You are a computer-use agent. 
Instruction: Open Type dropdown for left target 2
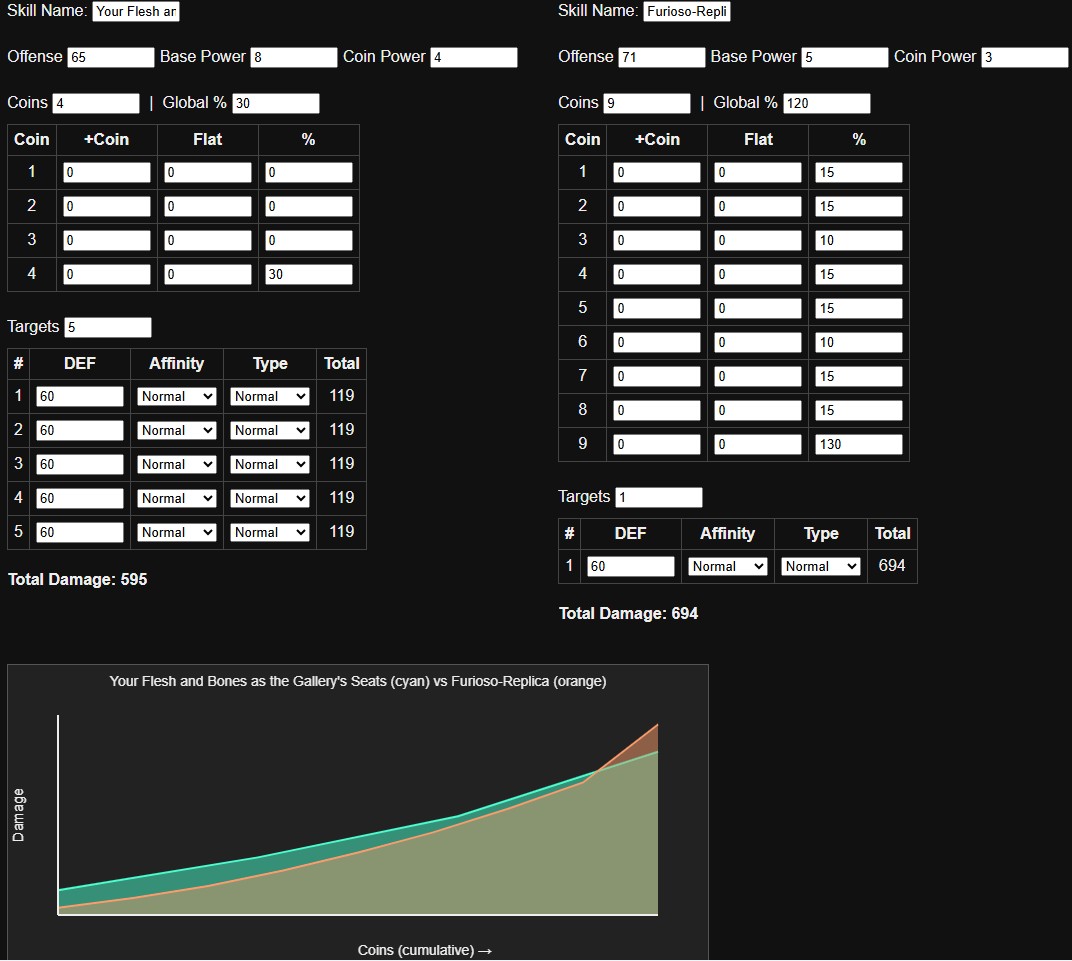coord(269,431)
